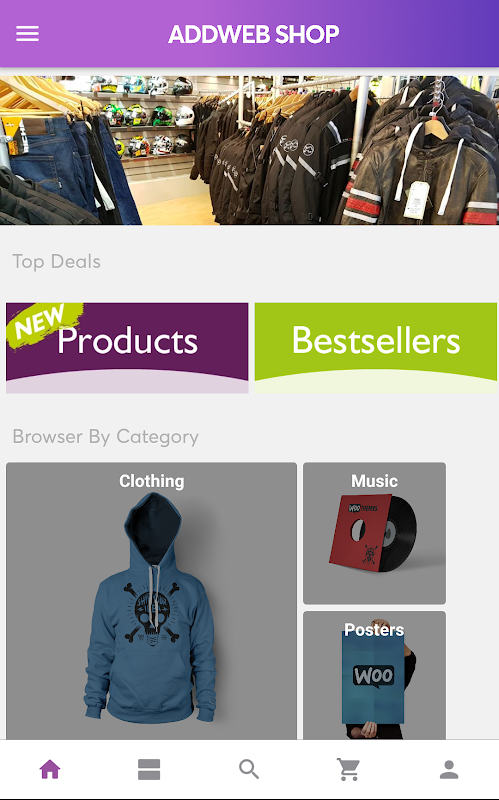The width and height of the screenshot is (499, 800).
Task: Select the Clothing category tile
Action: point(152,601)
